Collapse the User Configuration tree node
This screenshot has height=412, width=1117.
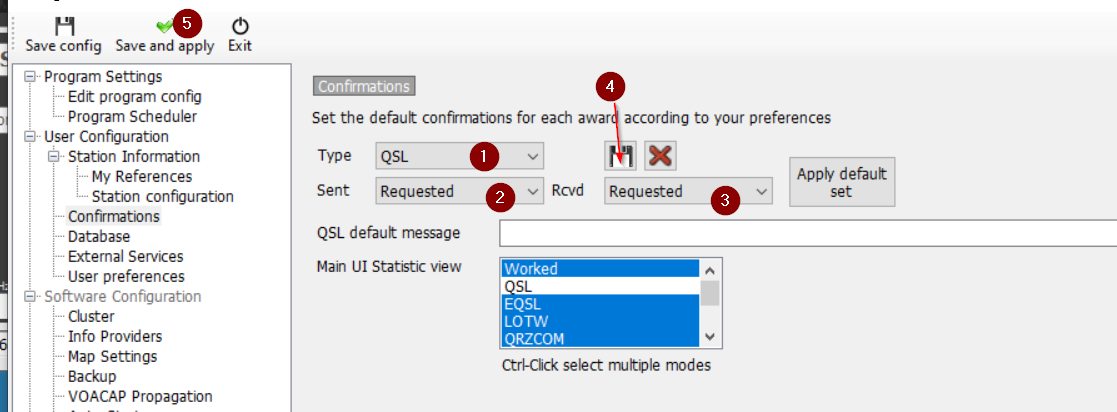click(30, 136)
